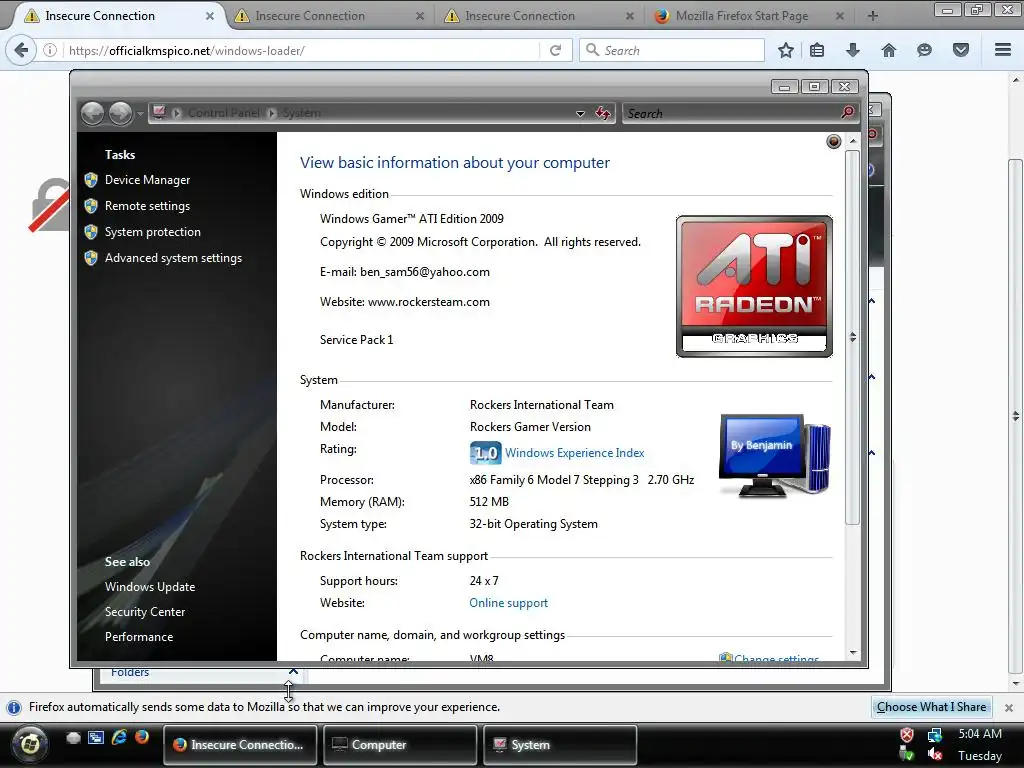1024x768 pixels.
Task: Open the Firefox downloads arrow
Action: 852,50
